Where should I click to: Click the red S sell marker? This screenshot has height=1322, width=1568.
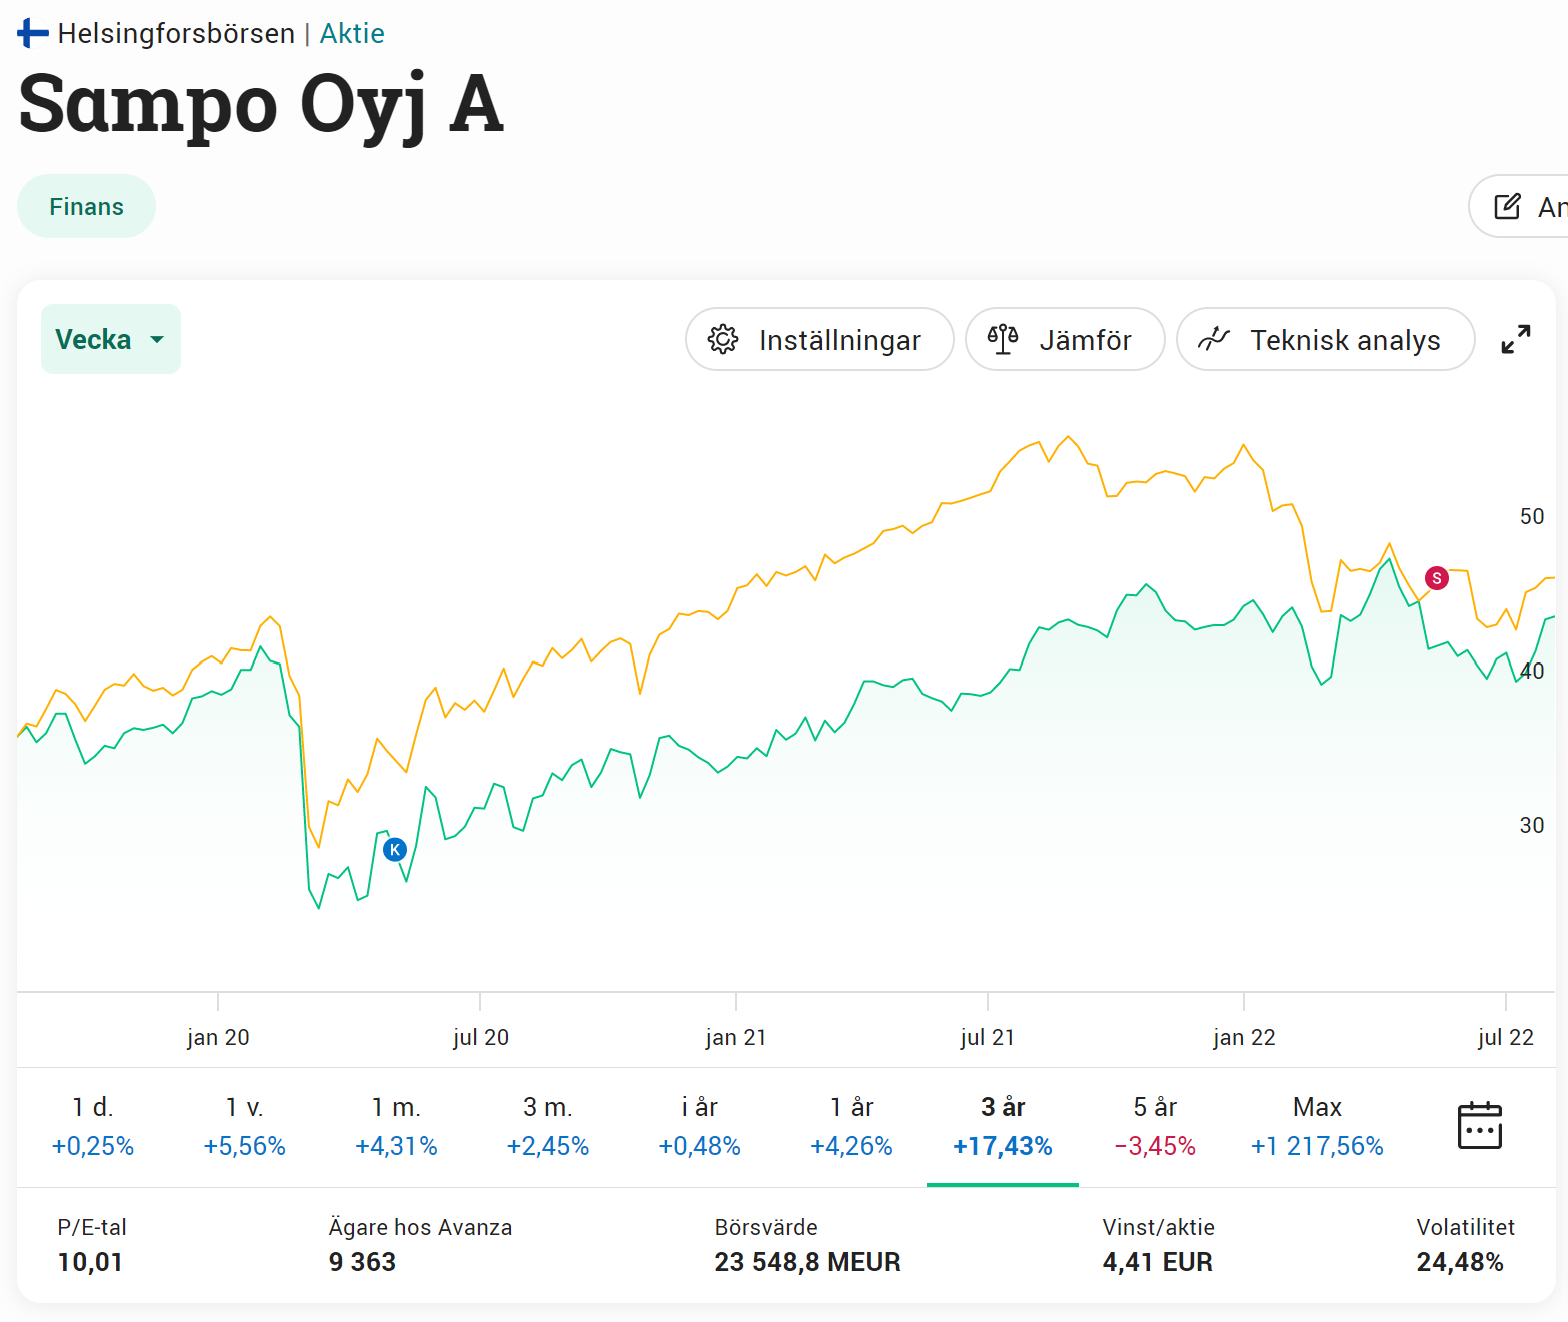[x=1436, y=578]
